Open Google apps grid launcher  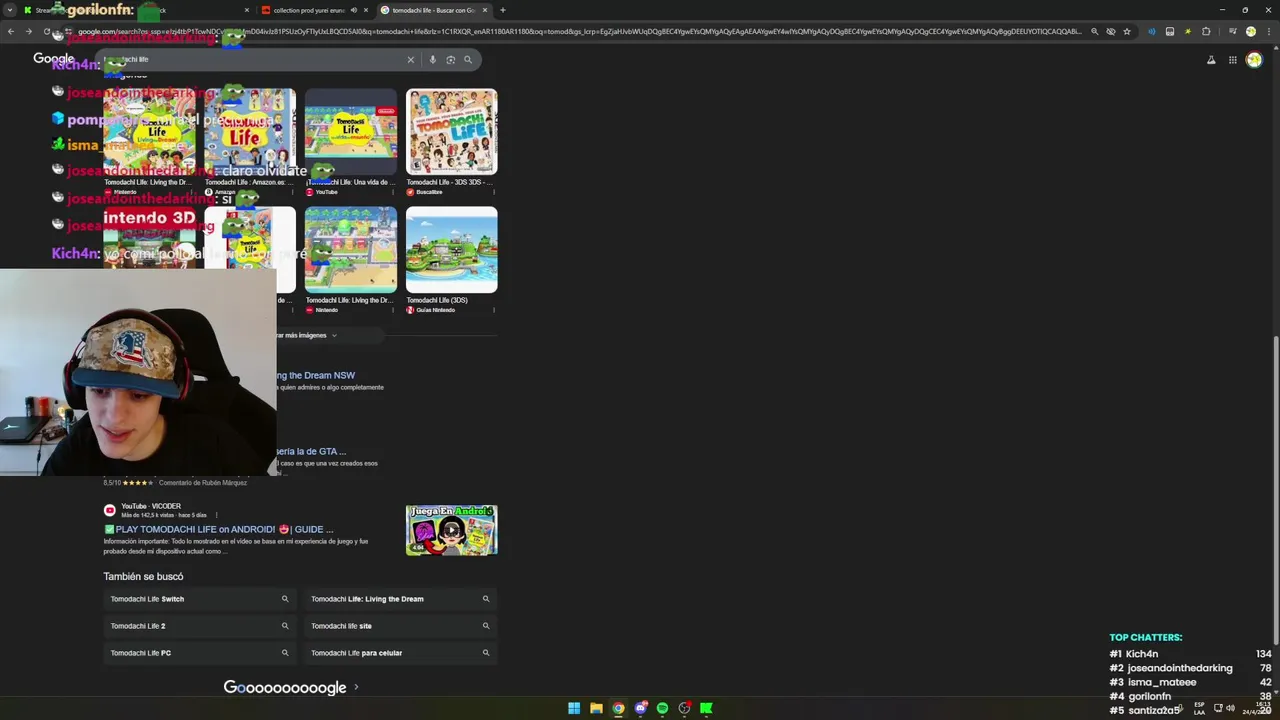(1232, 60)
